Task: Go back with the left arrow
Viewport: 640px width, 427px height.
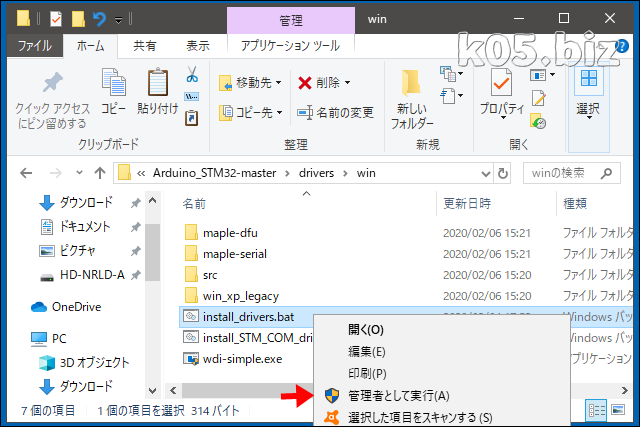Action: [26, 173]
